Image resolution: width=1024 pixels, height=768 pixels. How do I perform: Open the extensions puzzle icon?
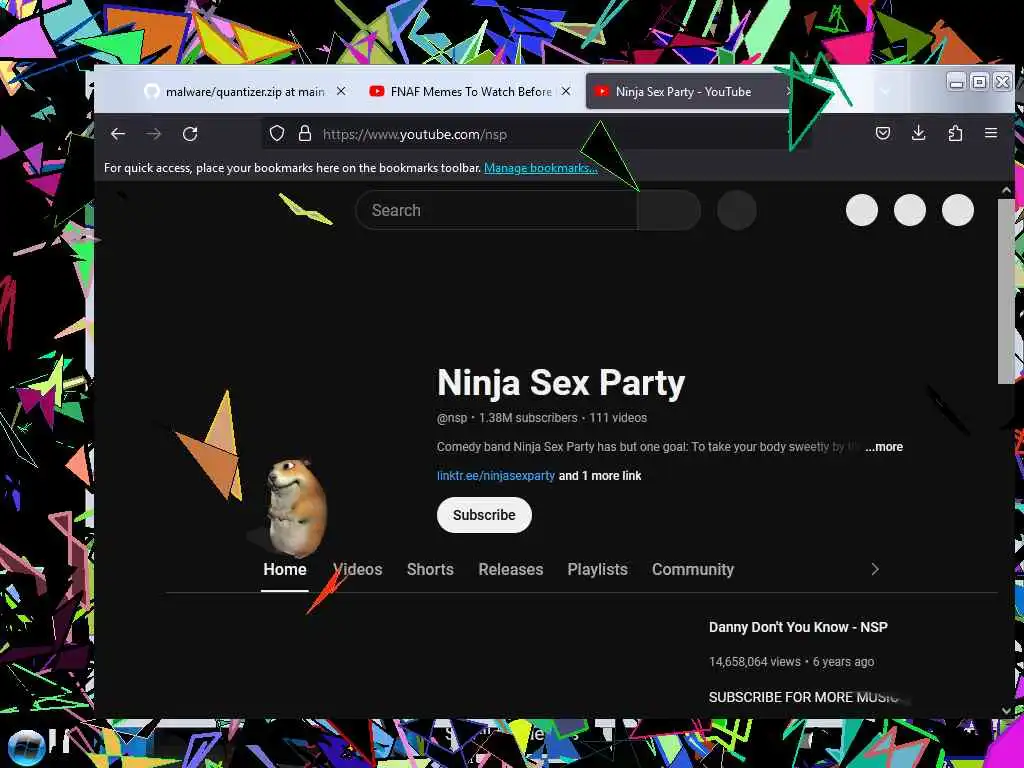[955, 134]
